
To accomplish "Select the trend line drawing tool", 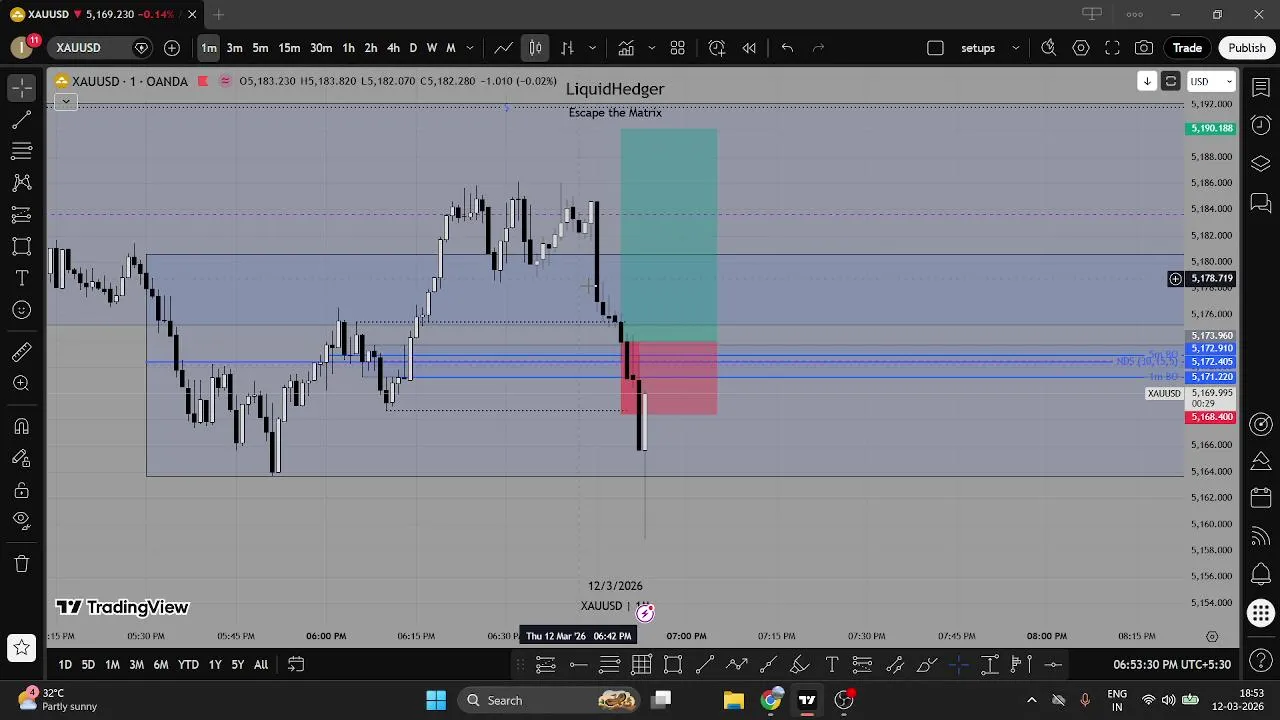I will pyautogui.click(x=22, y=120).
